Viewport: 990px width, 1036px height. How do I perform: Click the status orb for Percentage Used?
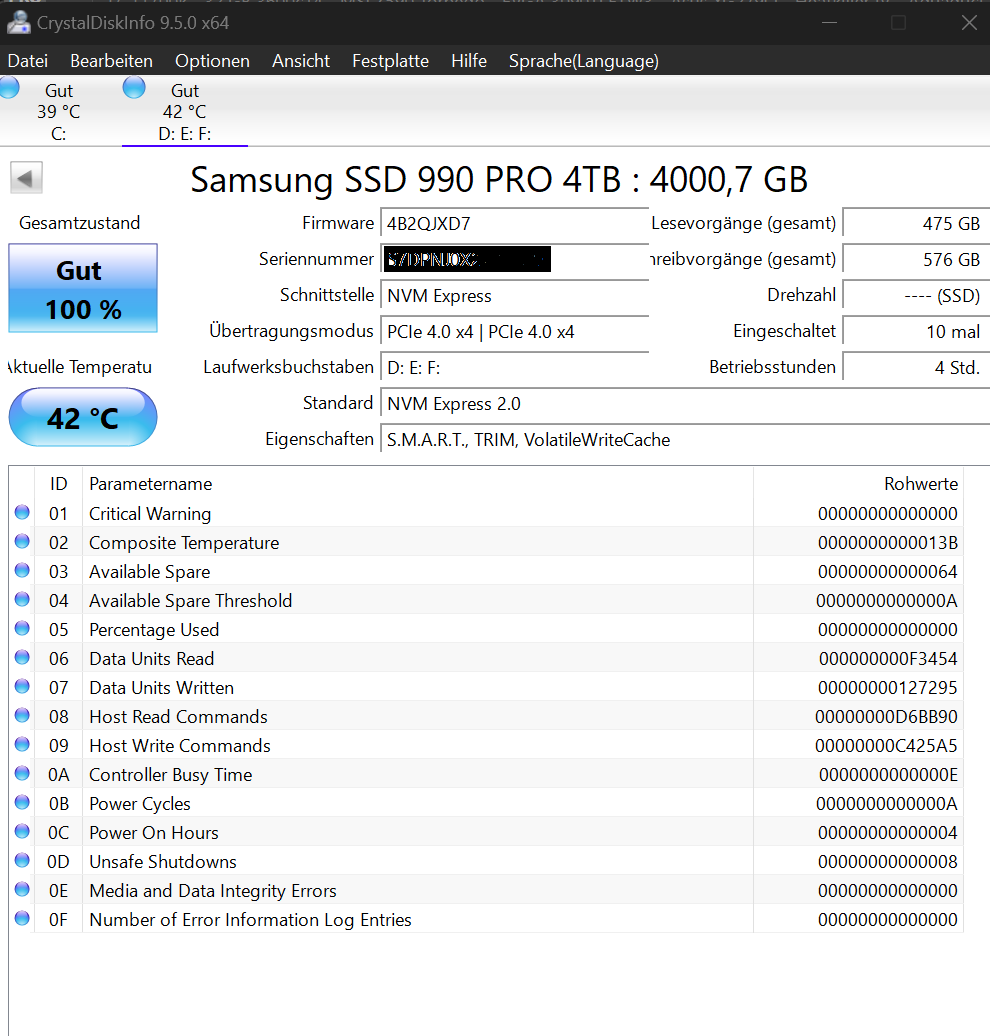tap(22, 628)
